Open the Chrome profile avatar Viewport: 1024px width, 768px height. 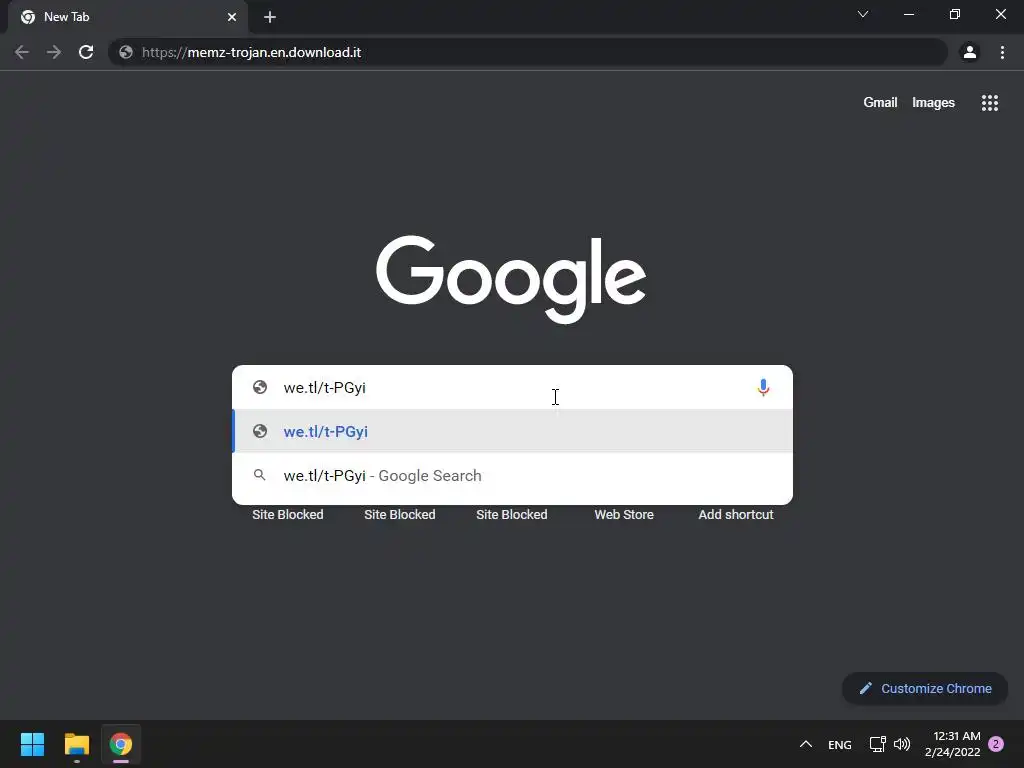(970, 52)
